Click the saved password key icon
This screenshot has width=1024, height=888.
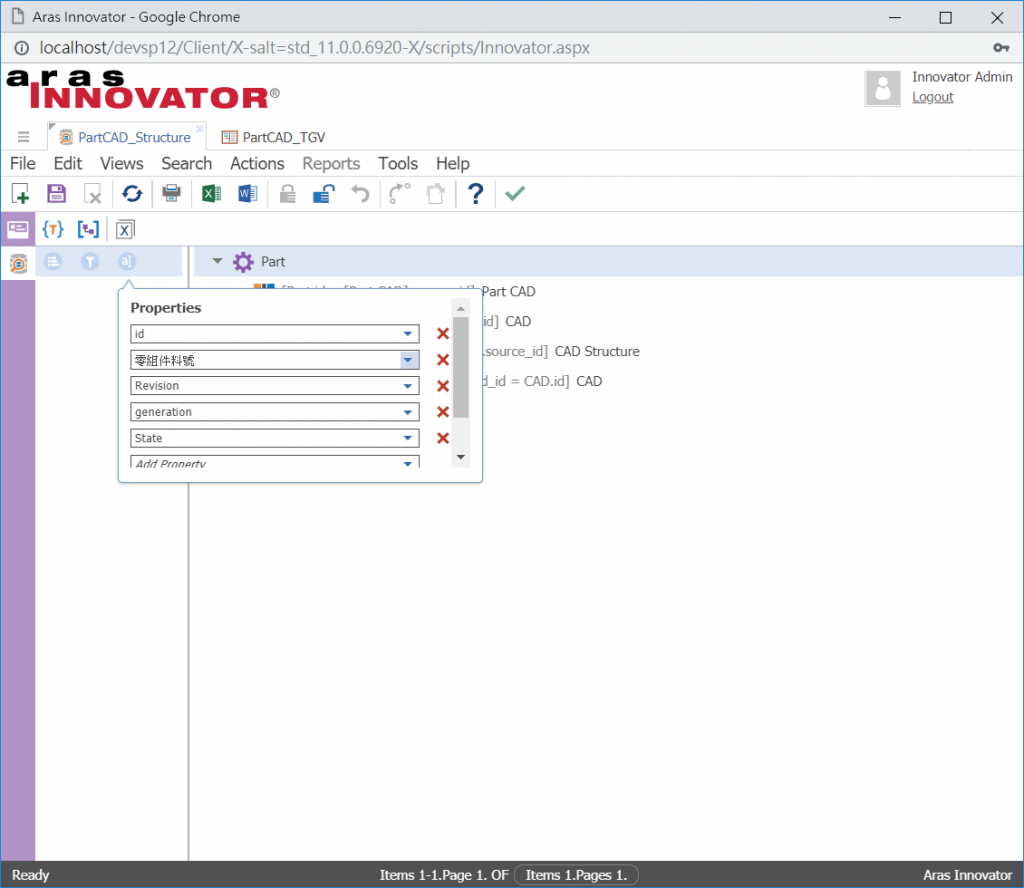[x=1001, y=48]
